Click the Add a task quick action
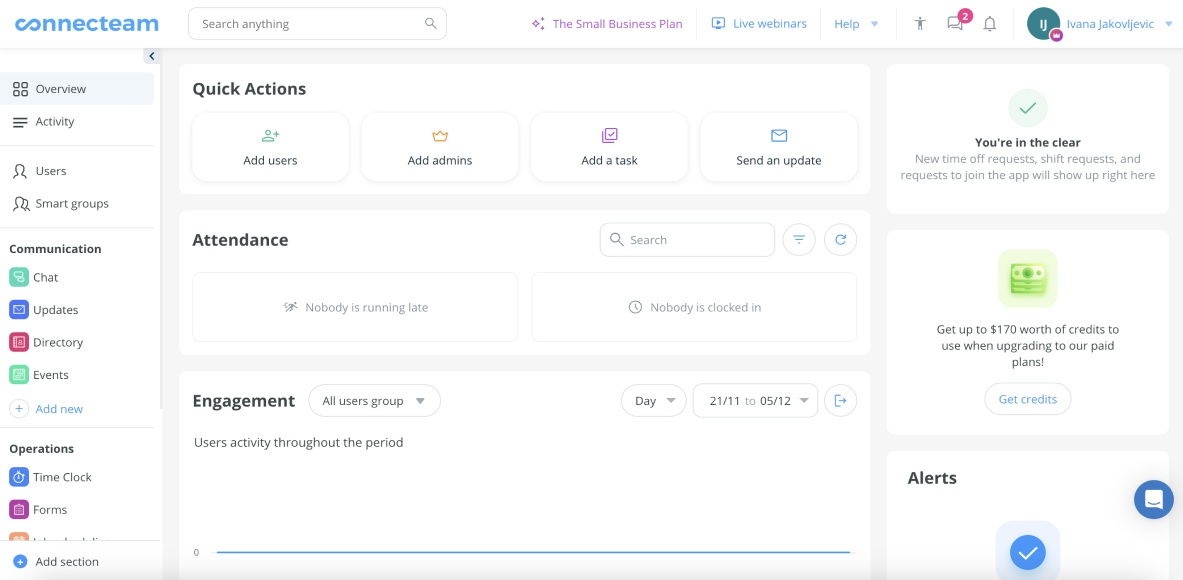 coord(610,147)
